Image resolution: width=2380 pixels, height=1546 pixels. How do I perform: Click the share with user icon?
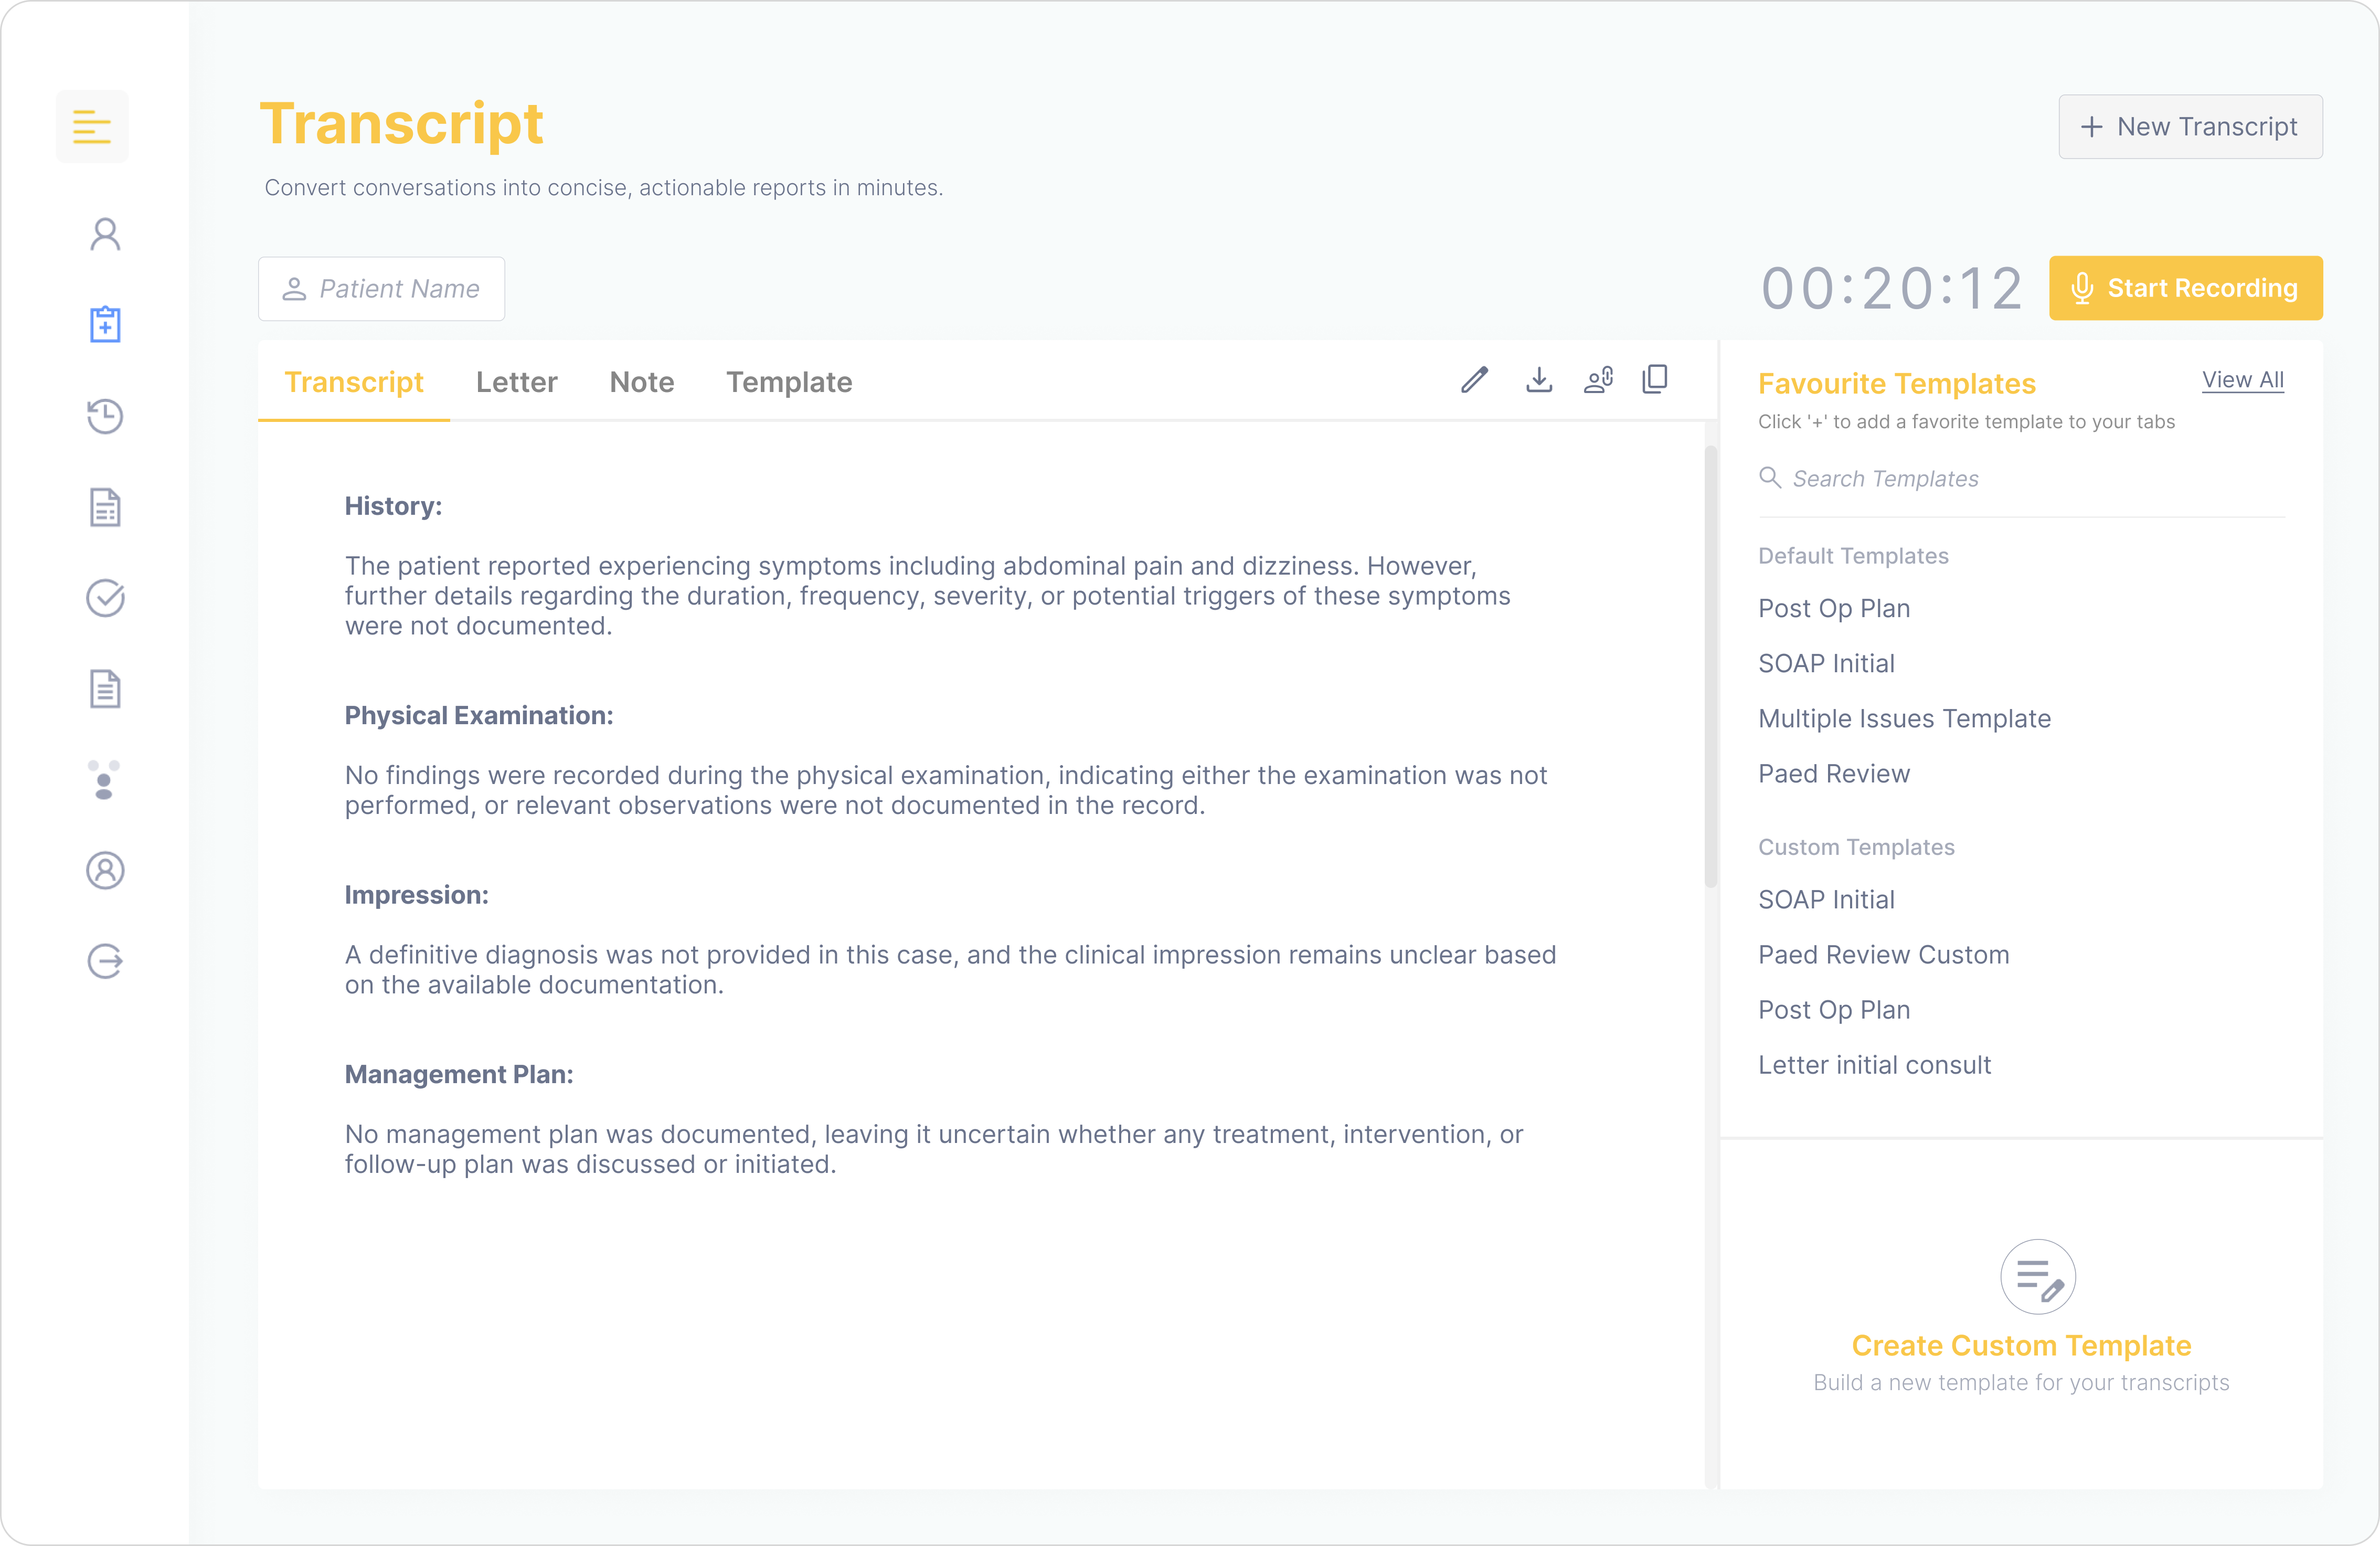(x=1598, y=380)
